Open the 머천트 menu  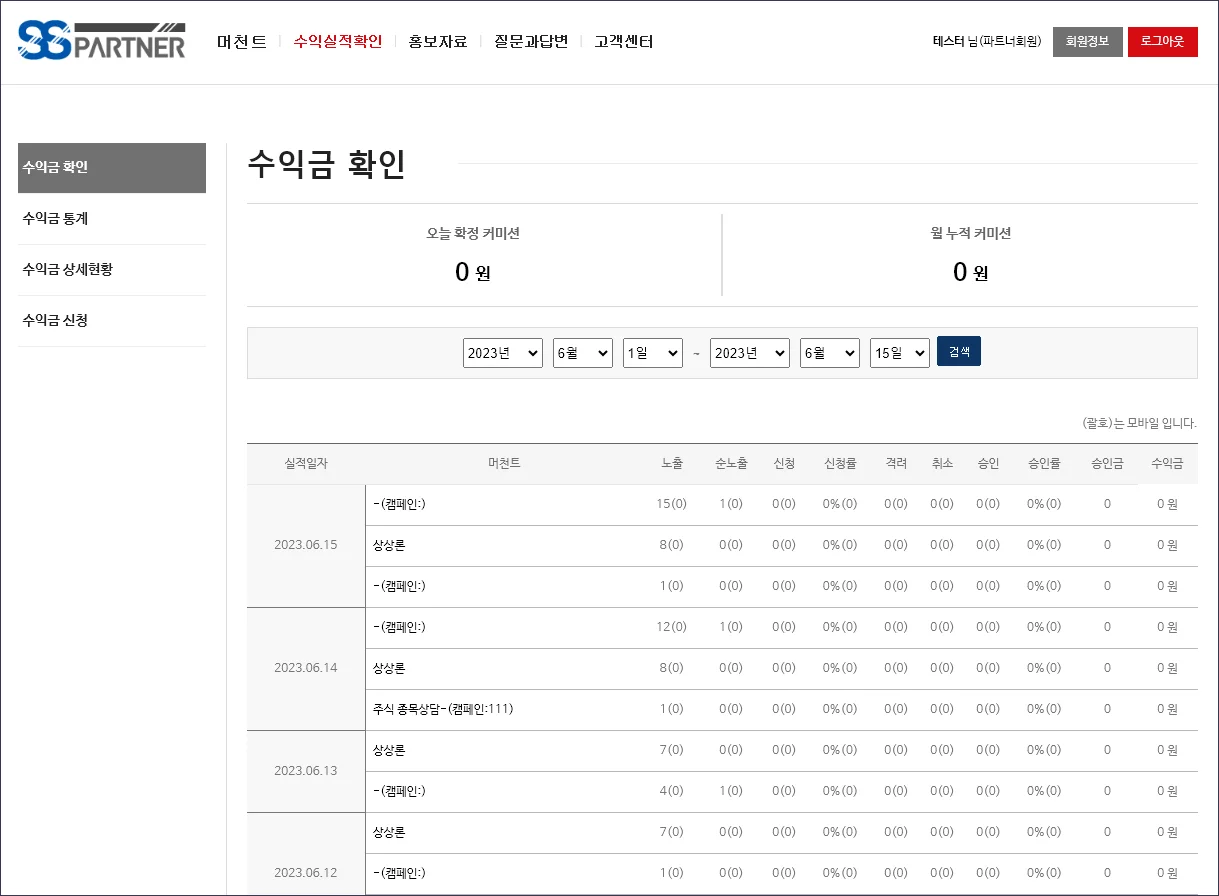click(x=242, y=41)
